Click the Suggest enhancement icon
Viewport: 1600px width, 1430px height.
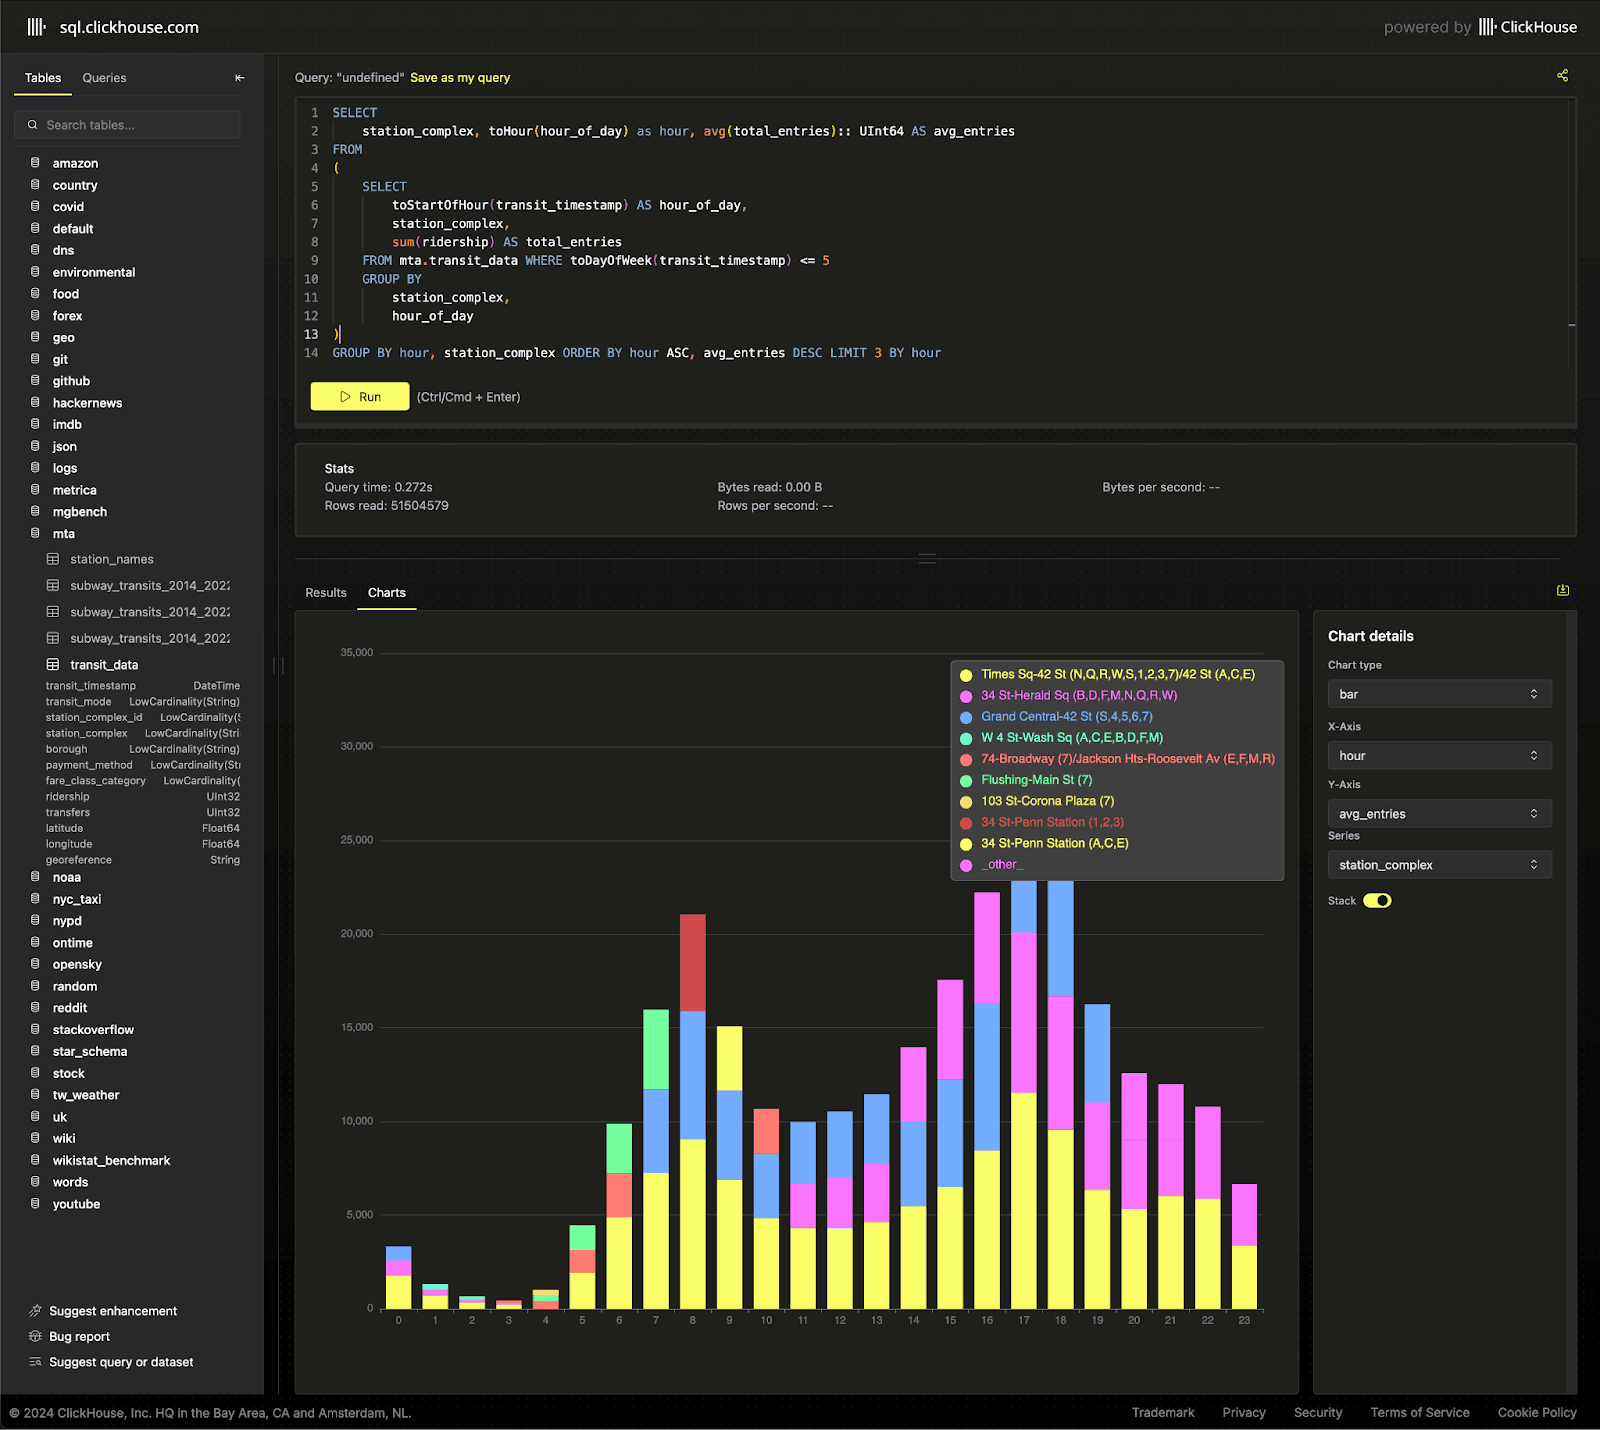point(35,1311)
